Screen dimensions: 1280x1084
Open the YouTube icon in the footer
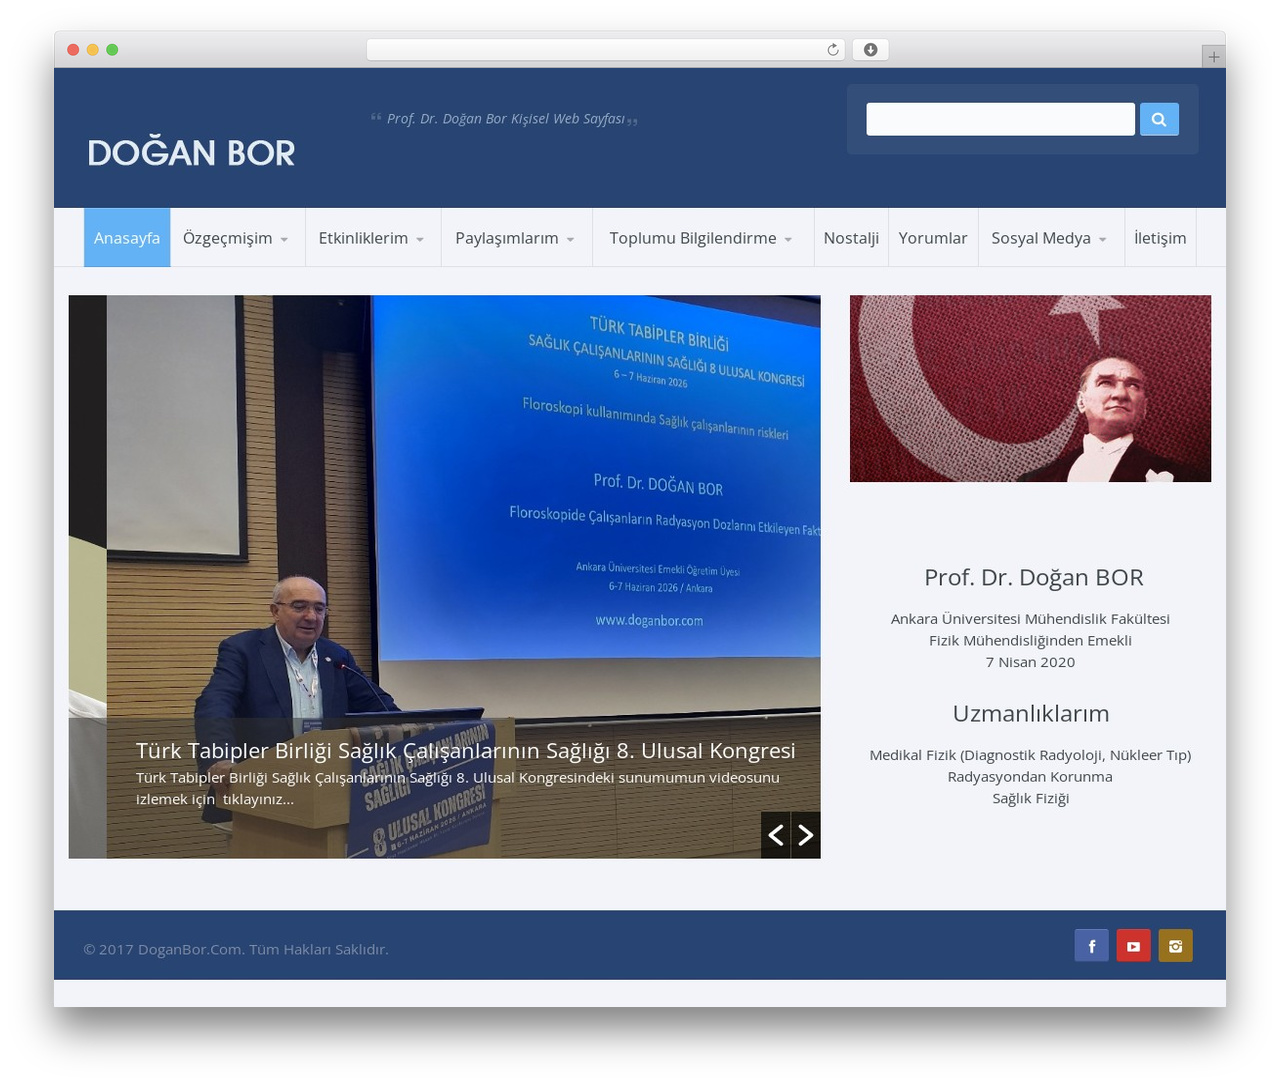click(1134, 946)
